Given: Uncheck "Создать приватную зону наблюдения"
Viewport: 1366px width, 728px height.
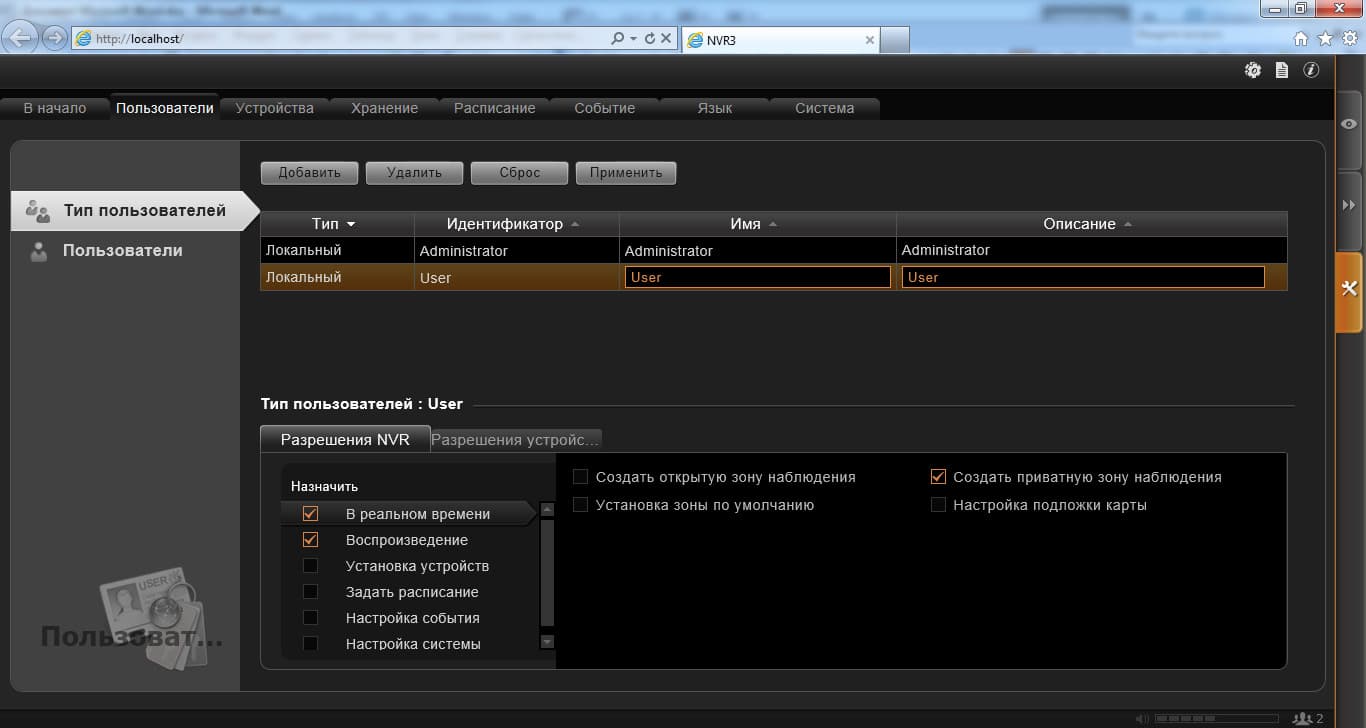Looking at the screenshot, I should [x=938, y=477].
